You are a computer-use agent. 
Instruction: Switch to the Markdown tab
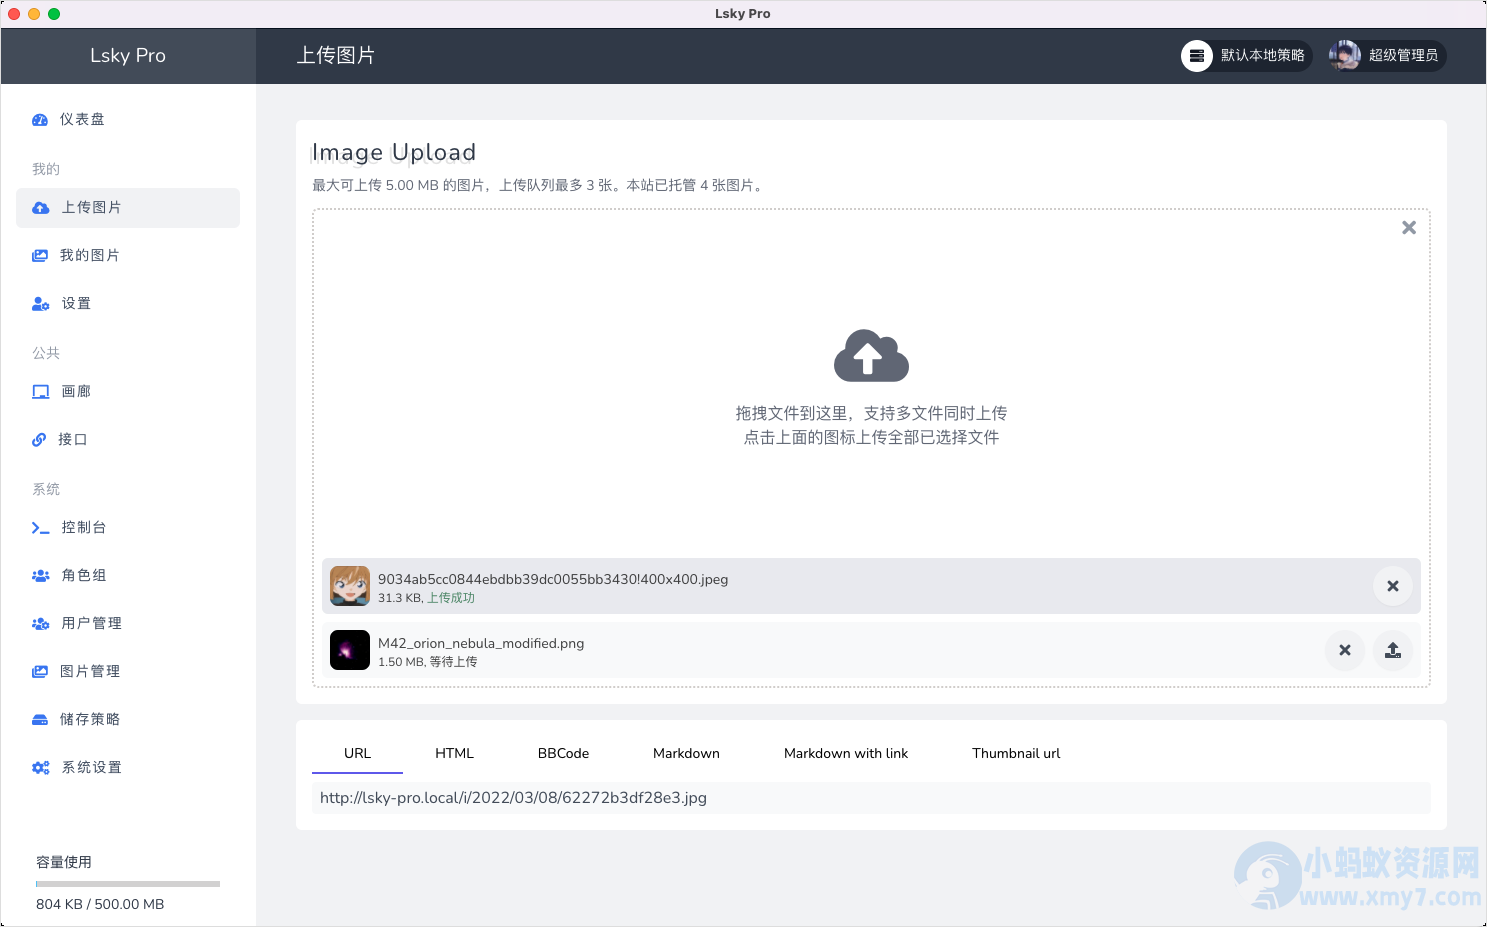point(686,754)
